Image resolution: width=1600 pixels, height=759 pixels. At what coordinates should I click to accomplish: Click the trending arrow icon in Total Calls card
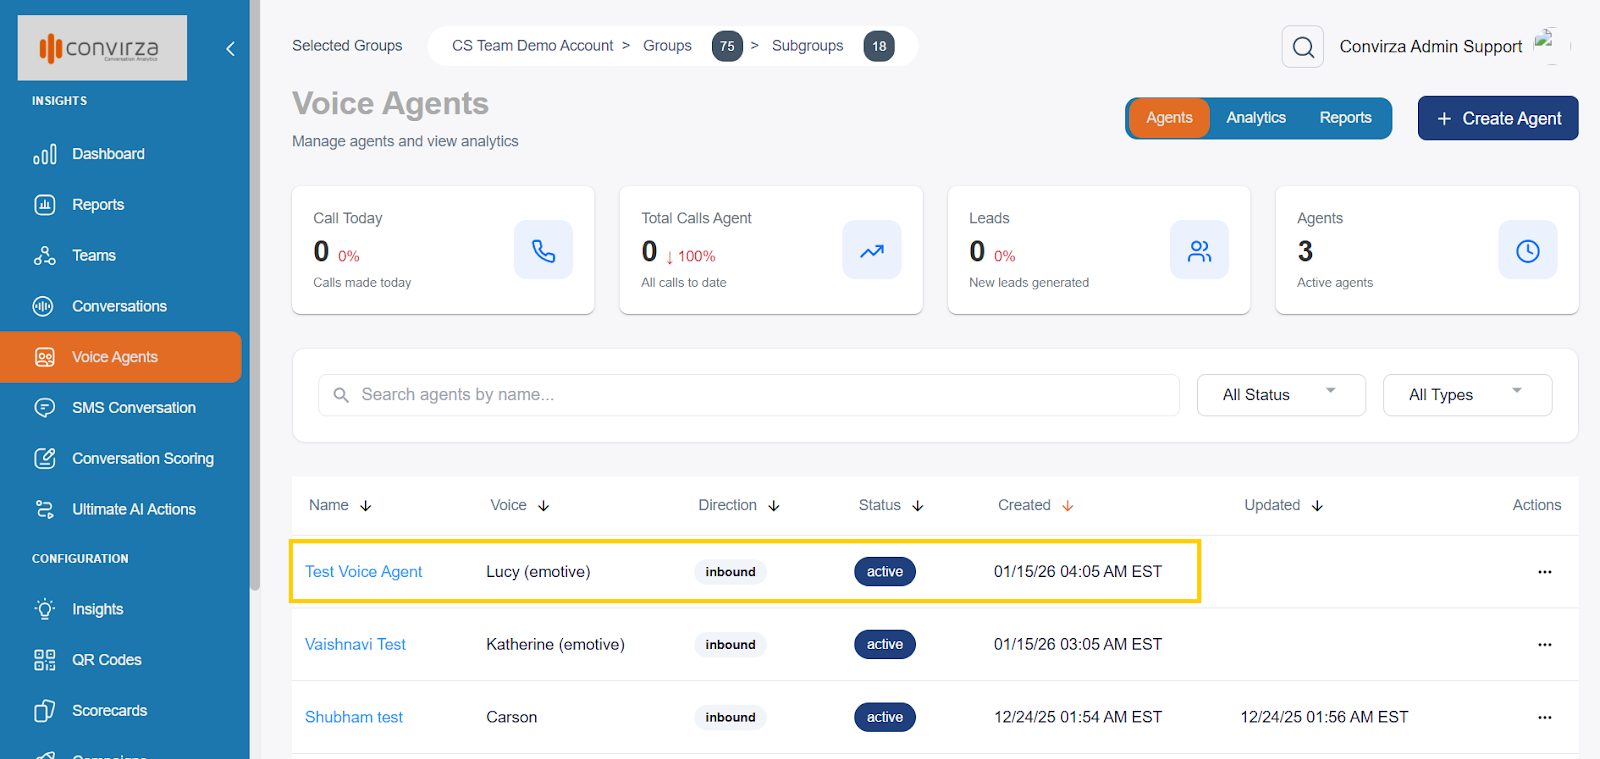coord(871,250)
